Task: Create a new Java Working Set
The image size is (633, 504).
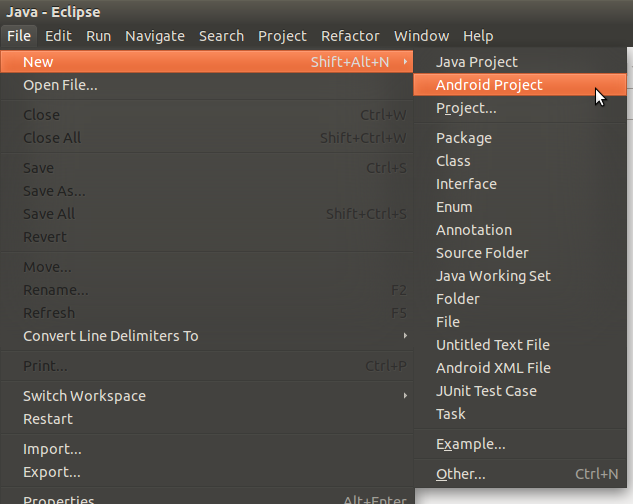Action: 520,276
